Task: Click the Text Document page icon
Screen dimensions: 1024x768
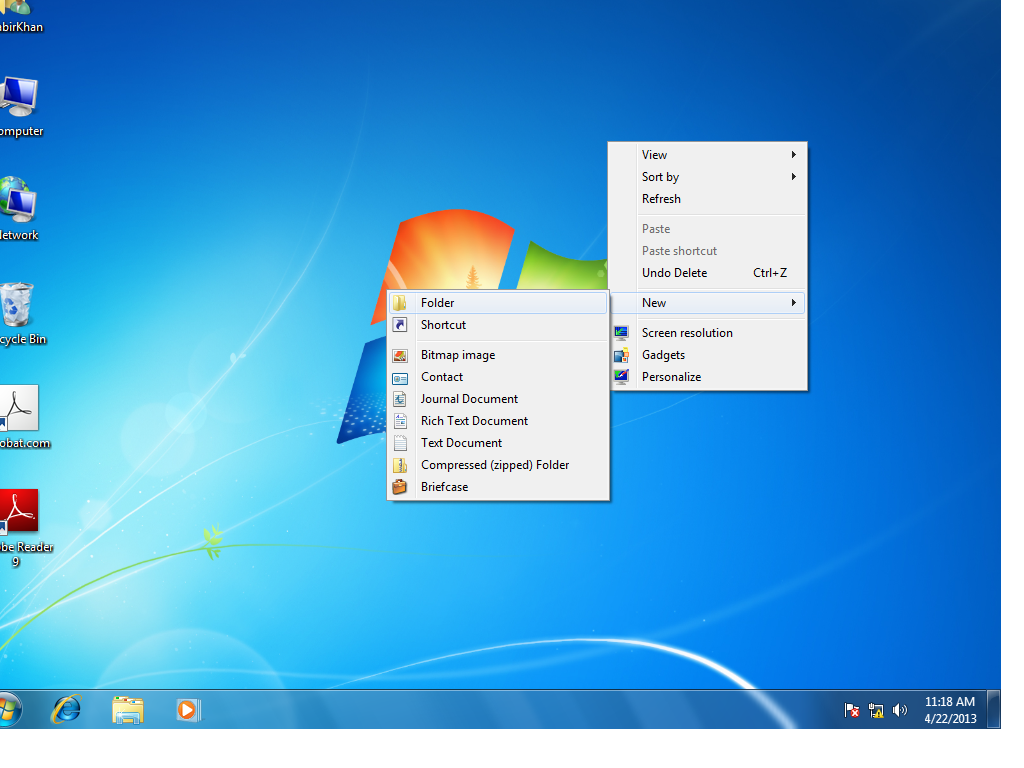Action: 400,443
